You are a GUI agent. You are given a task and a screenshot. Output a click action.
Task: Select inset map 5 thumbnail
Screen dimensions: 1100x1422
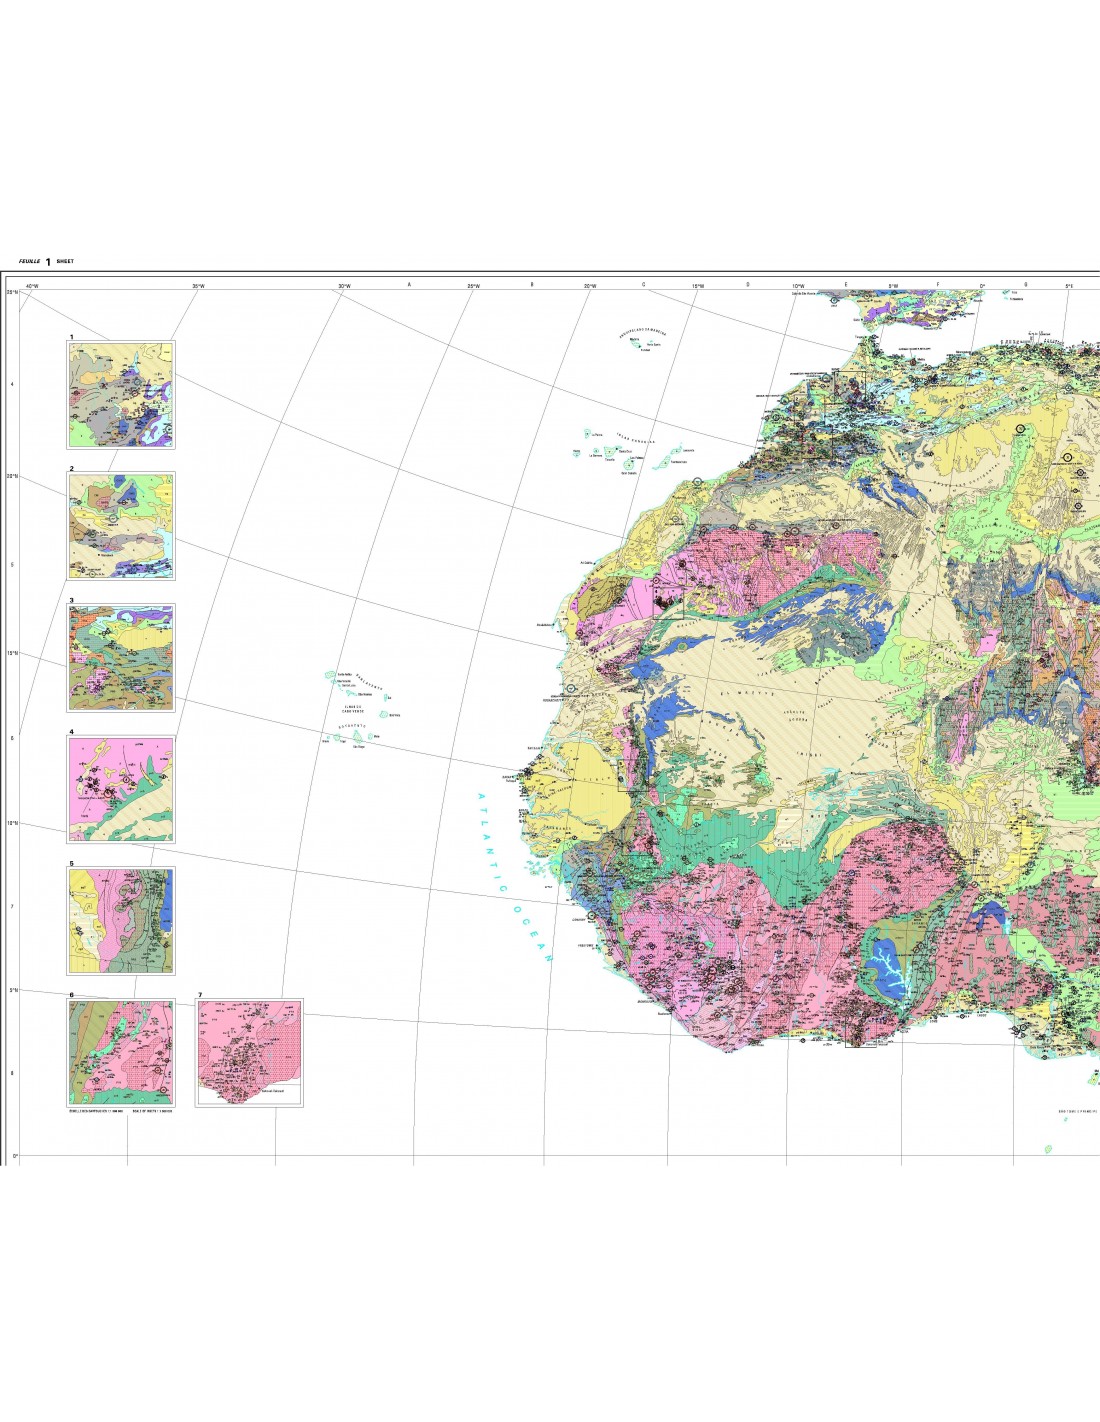coord(121,921)
